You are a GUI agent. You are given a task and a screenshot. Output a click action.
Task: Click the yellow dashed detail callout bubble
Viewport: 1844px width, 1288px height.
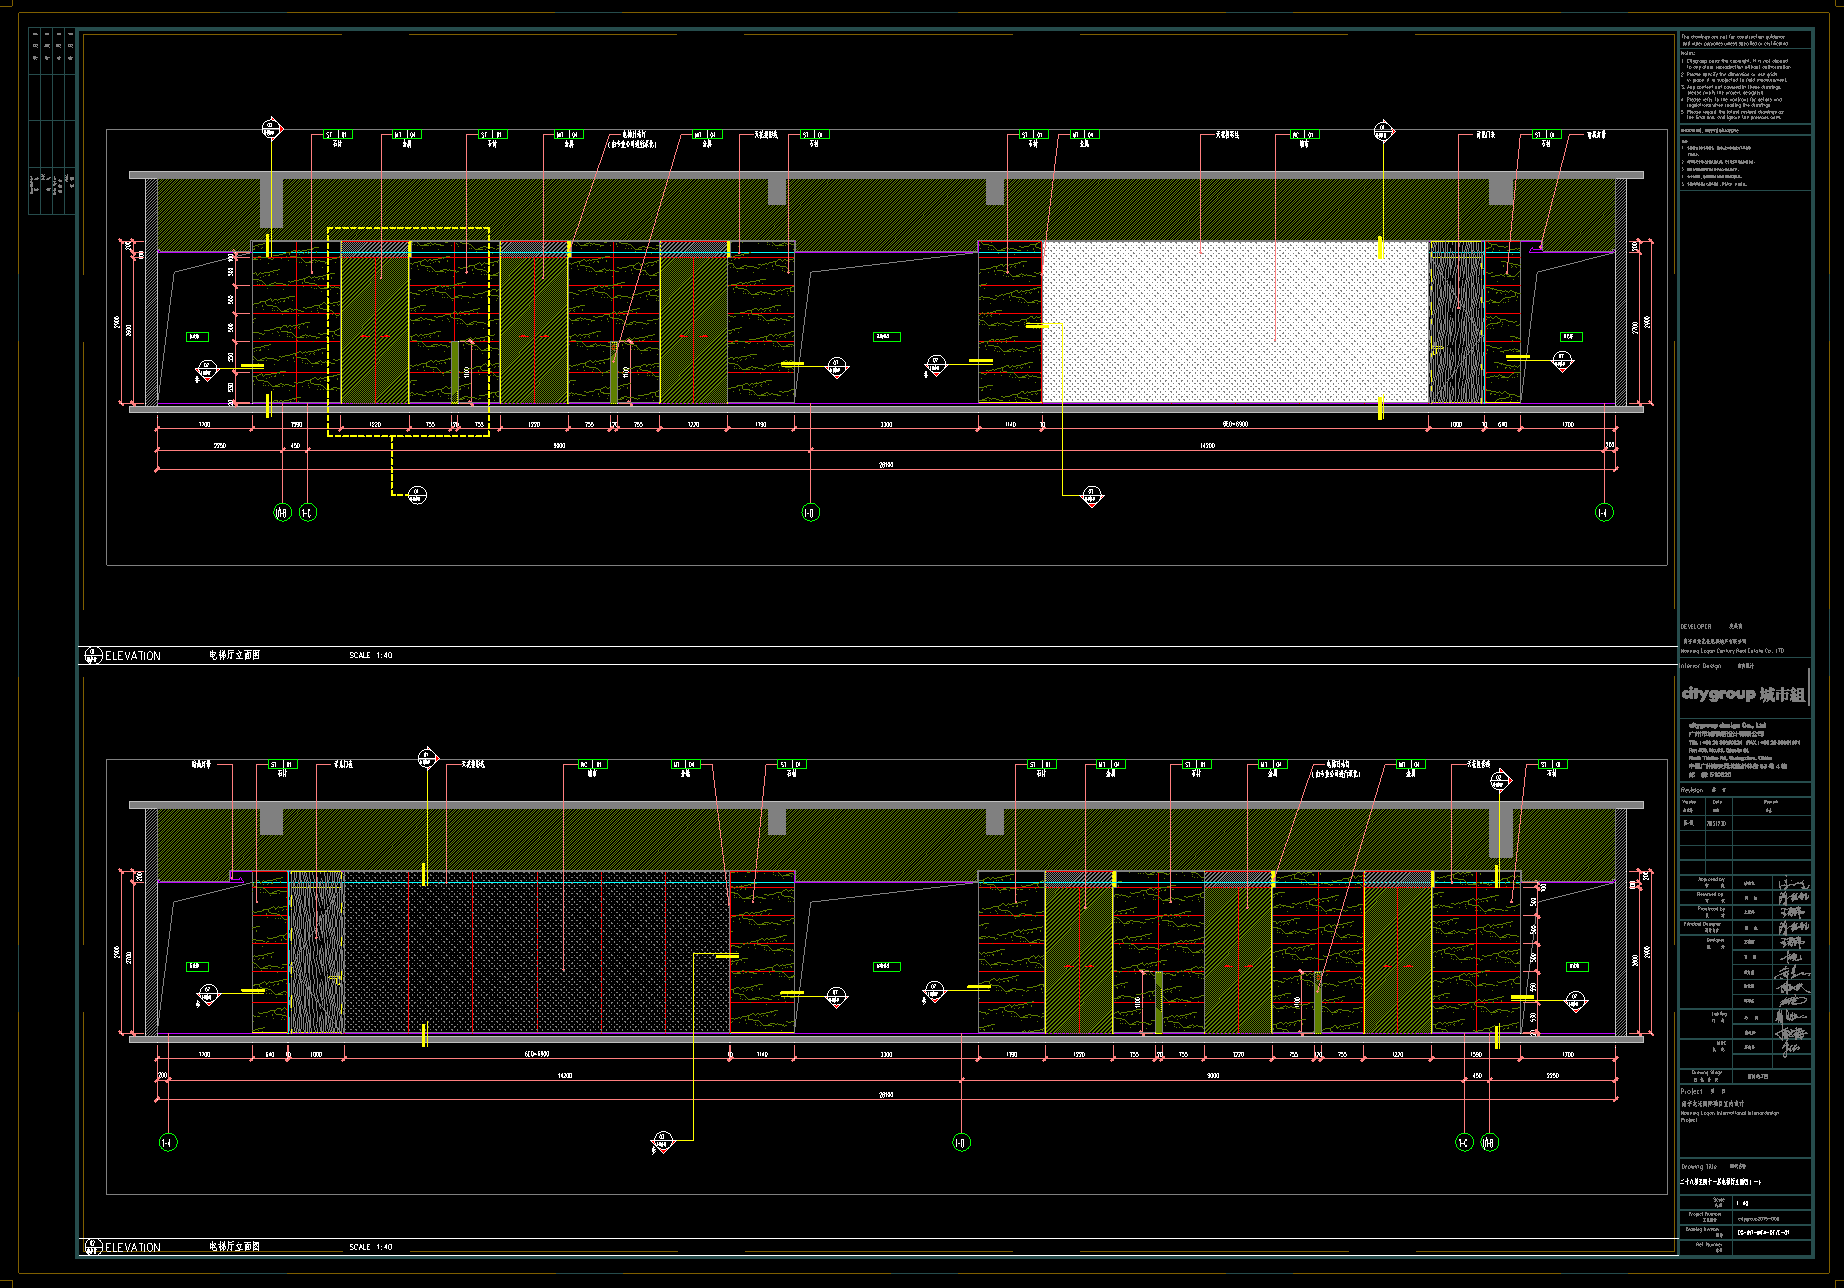(417, 494)
